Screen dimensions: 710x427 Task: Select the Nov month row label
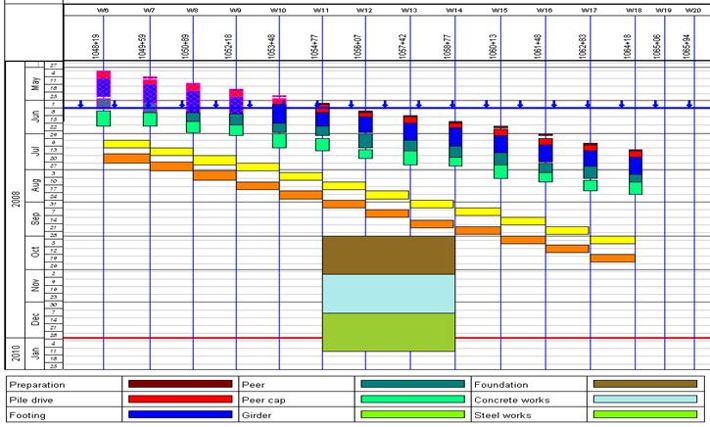35,285
